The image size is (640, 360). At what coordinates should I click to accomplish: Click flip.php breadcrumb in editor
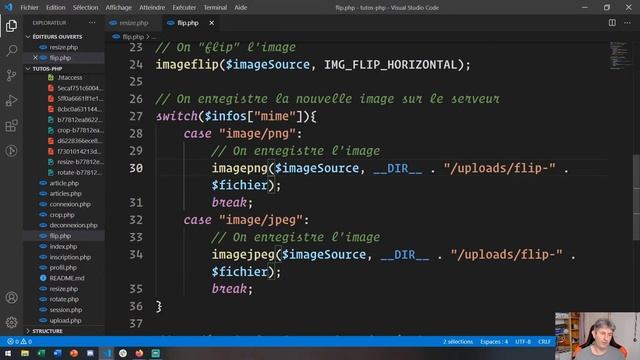133,37
